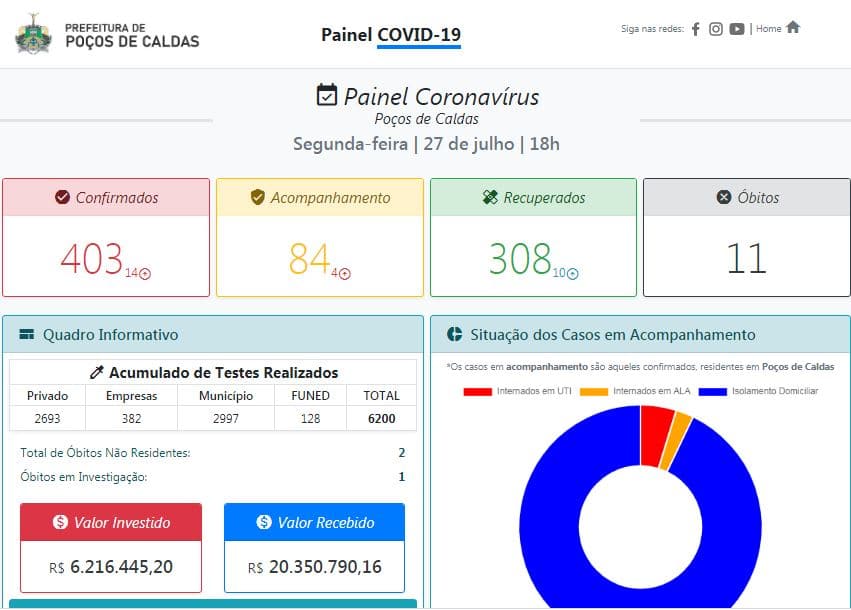Click the Recuperados card header label
851x610 pixels.
[x=544, y=198]
